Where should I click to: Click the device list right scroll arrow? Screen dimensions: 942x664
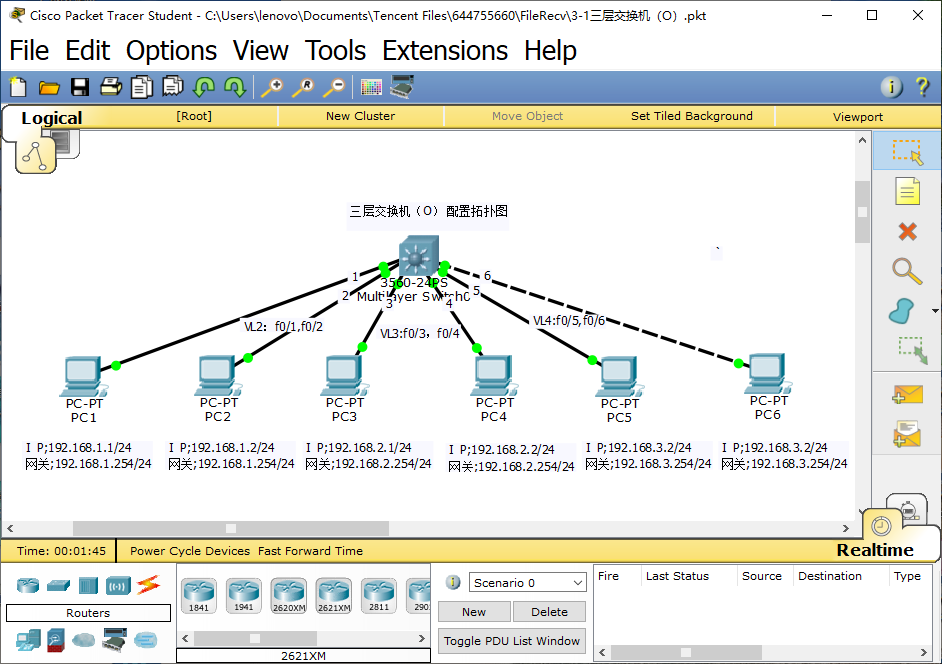click(422, 638)
